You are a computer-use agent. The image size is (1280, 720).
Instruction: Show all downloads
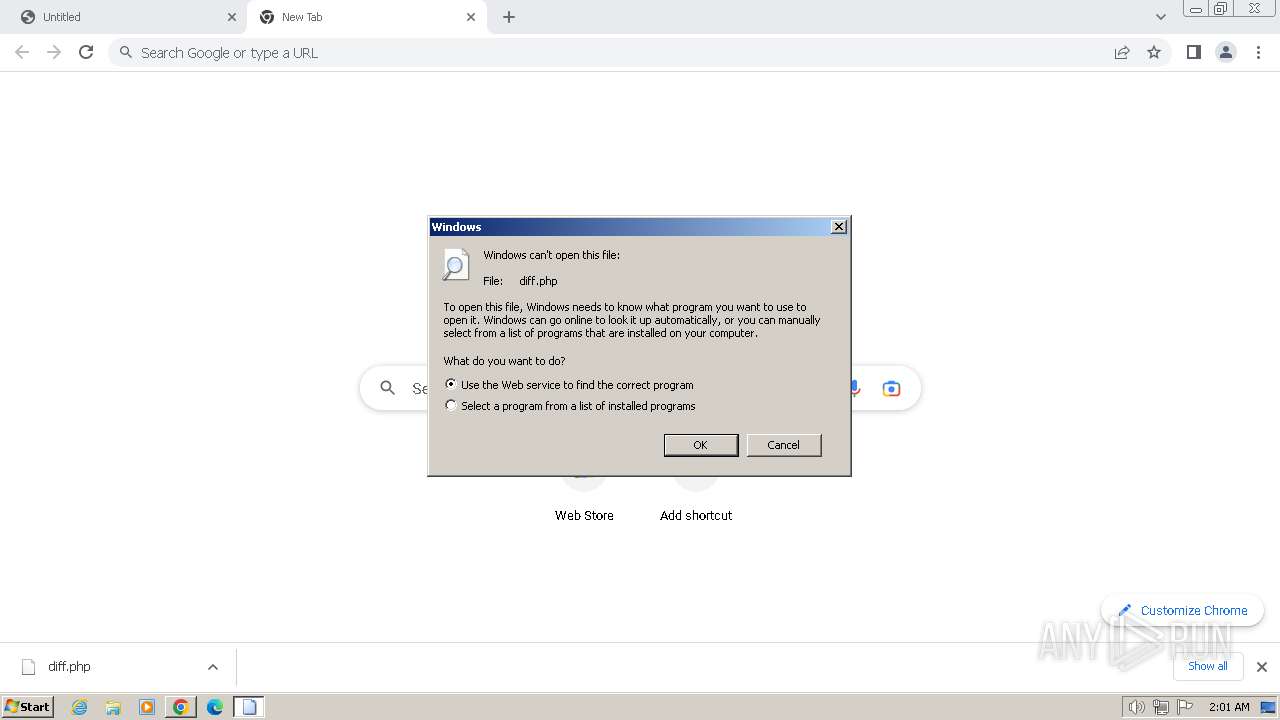pos(1208,666)
